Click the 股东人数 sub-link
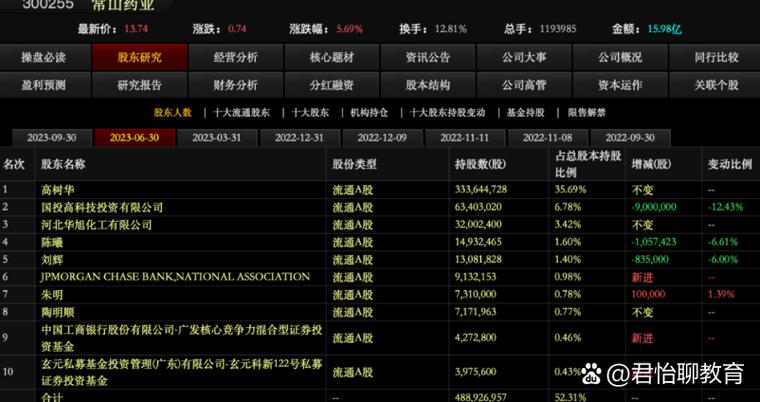The height and width of the screenshot is (402, 760). pyautogui.click(x=173, y=113)
